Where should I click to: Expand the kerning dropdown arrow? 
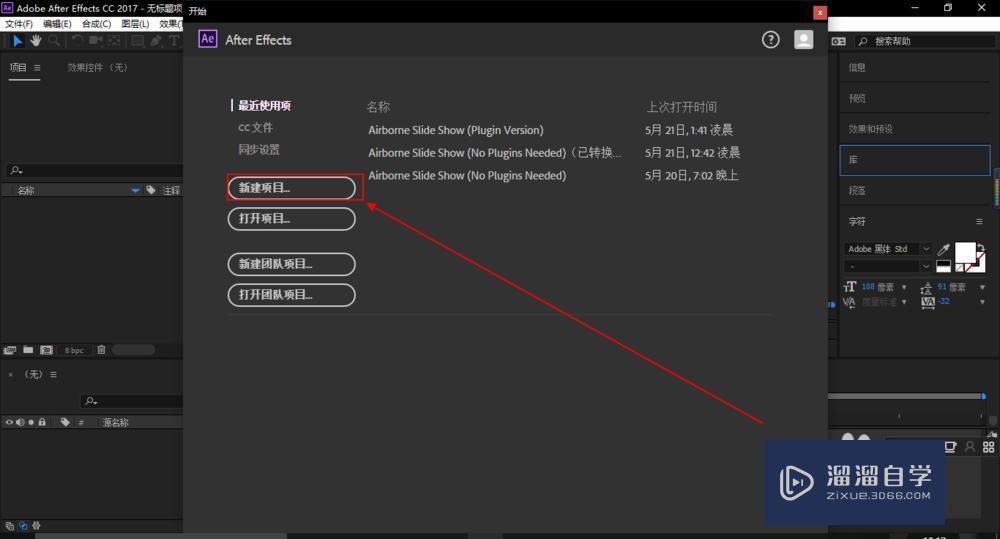click(904, 302)
